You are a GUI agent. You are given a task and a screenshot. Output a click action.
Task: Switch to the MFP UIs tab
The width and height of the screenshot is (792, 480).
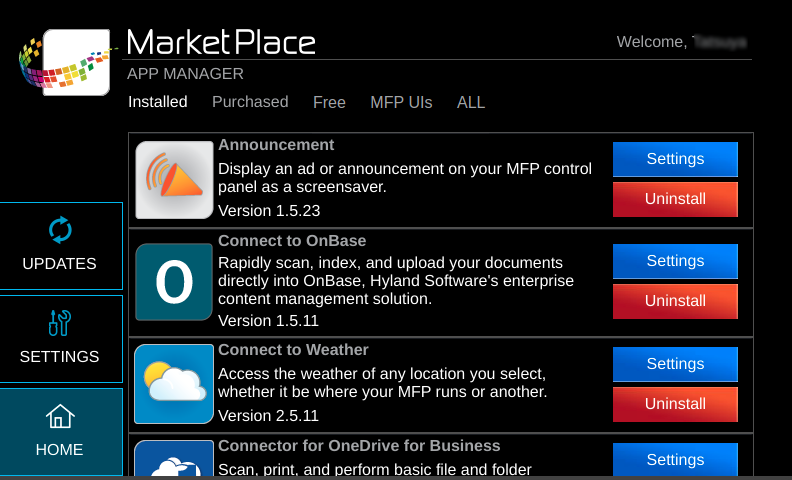point(401,103)
